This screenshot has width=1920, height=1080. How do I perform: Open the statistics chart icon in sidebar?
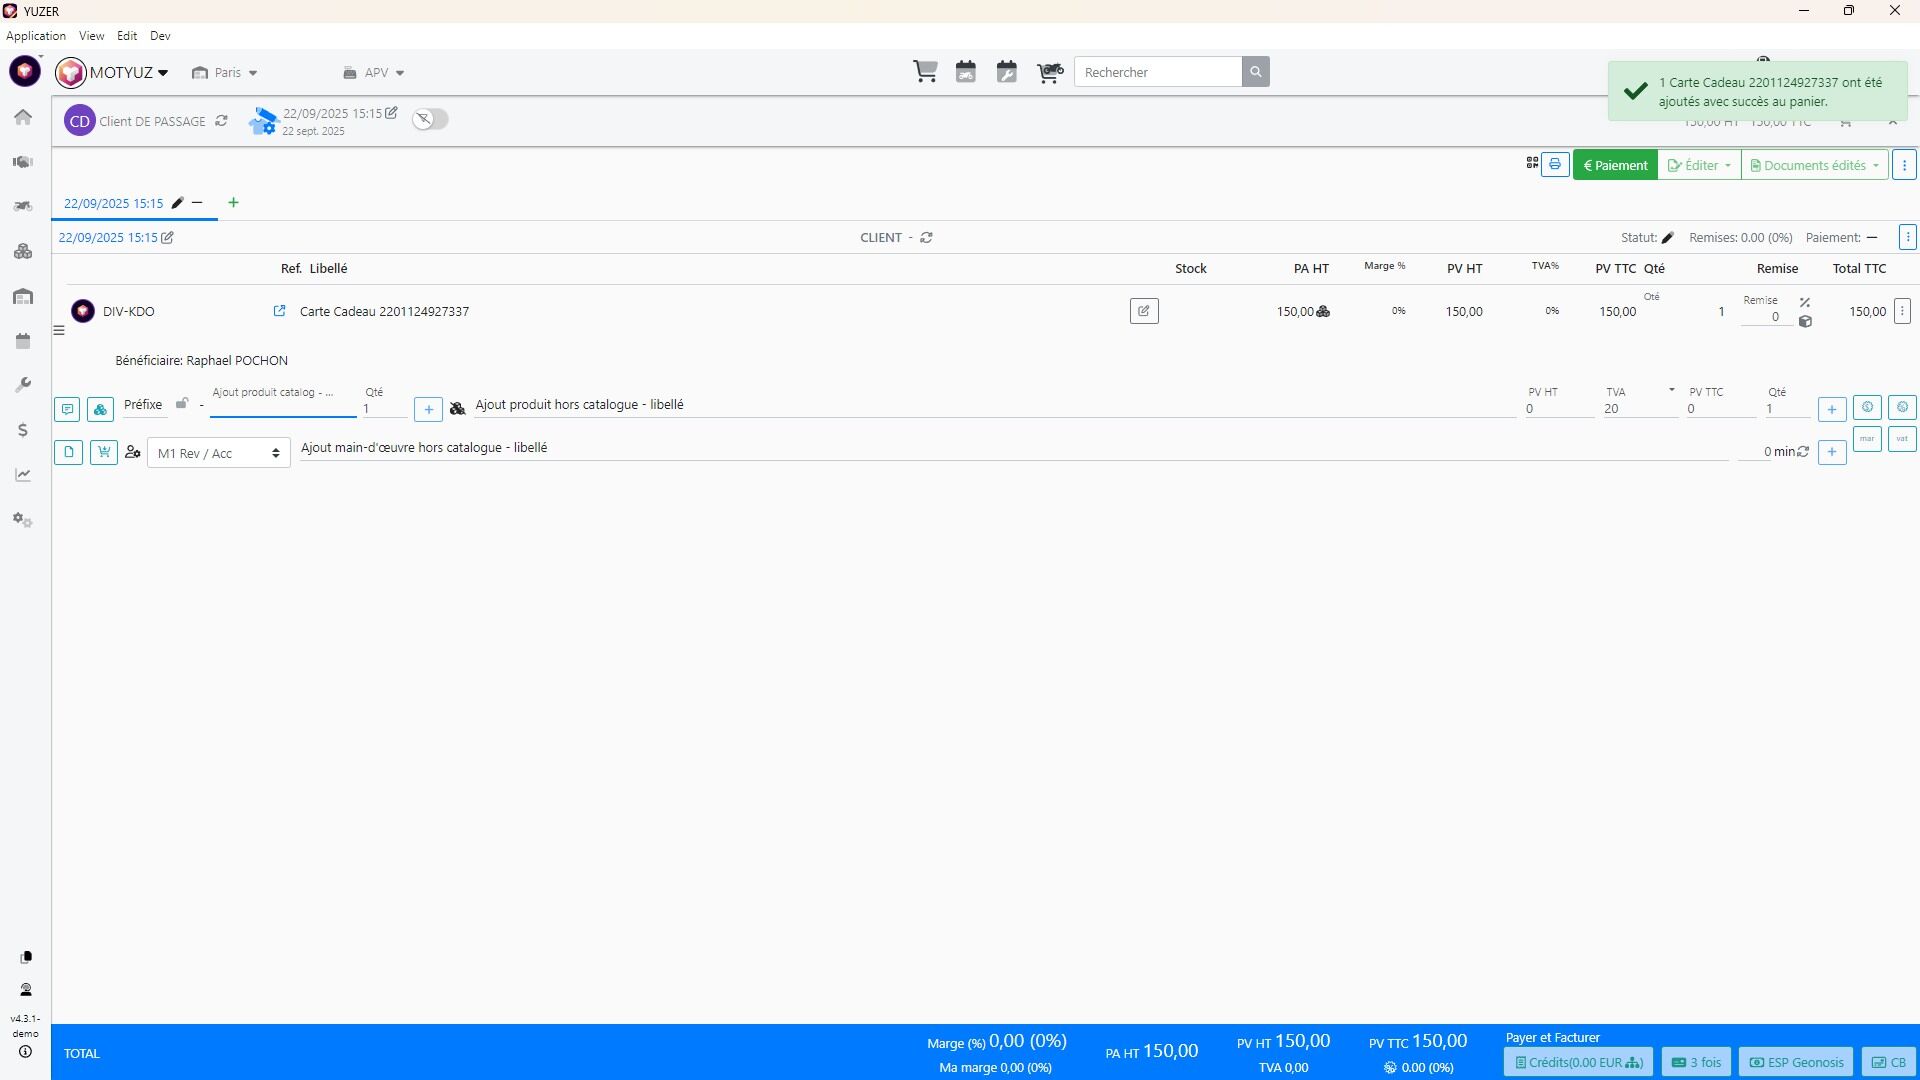coord(23,475)
